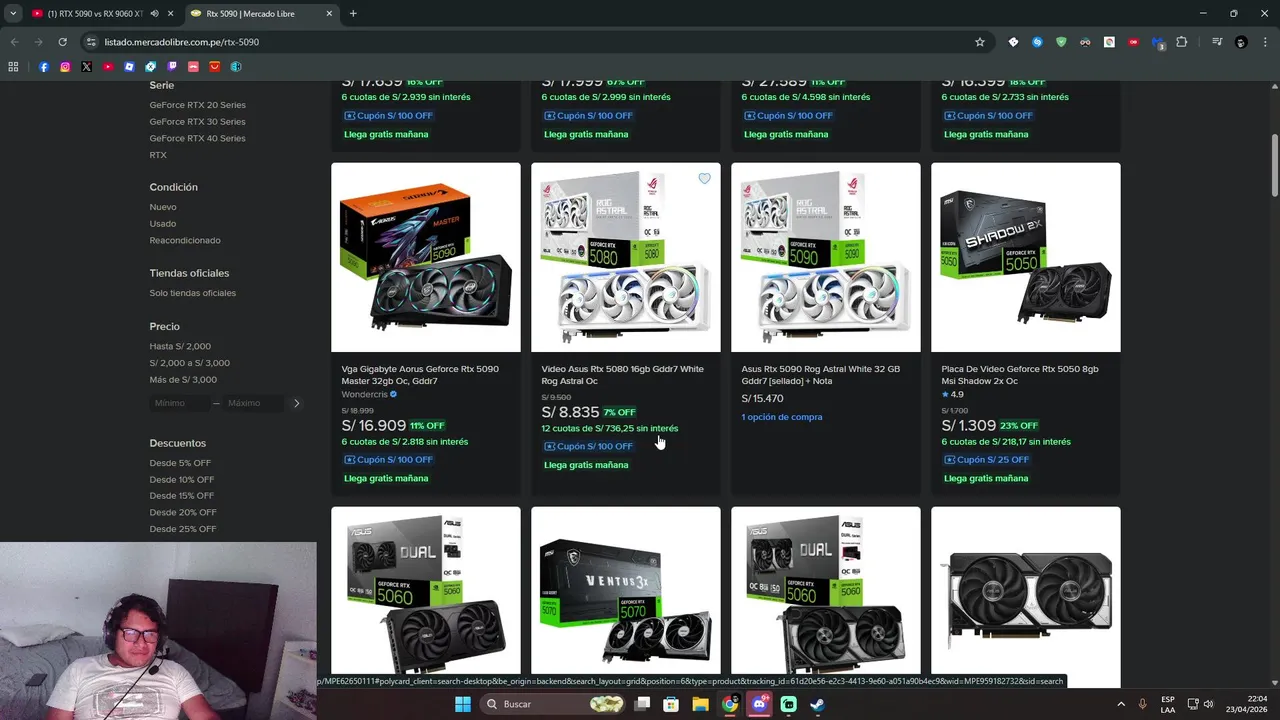Filter condition by Usado
This screenshot has height=720, width=1280.
163,224
